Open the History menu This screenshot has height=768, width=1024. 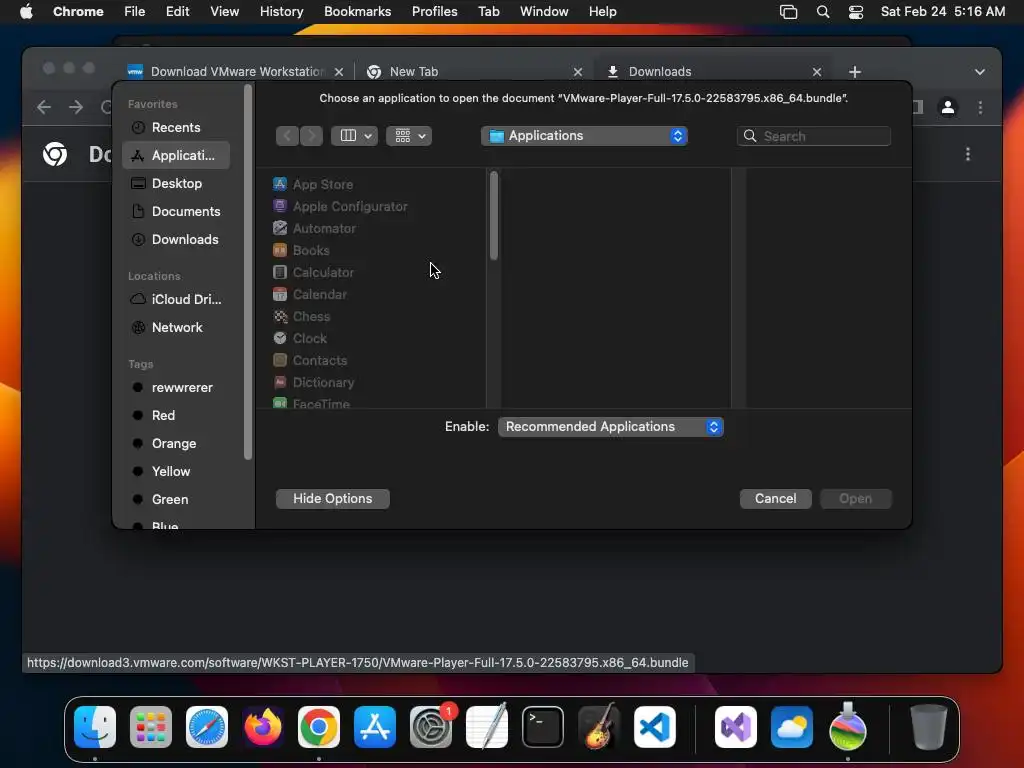[281, 12]
